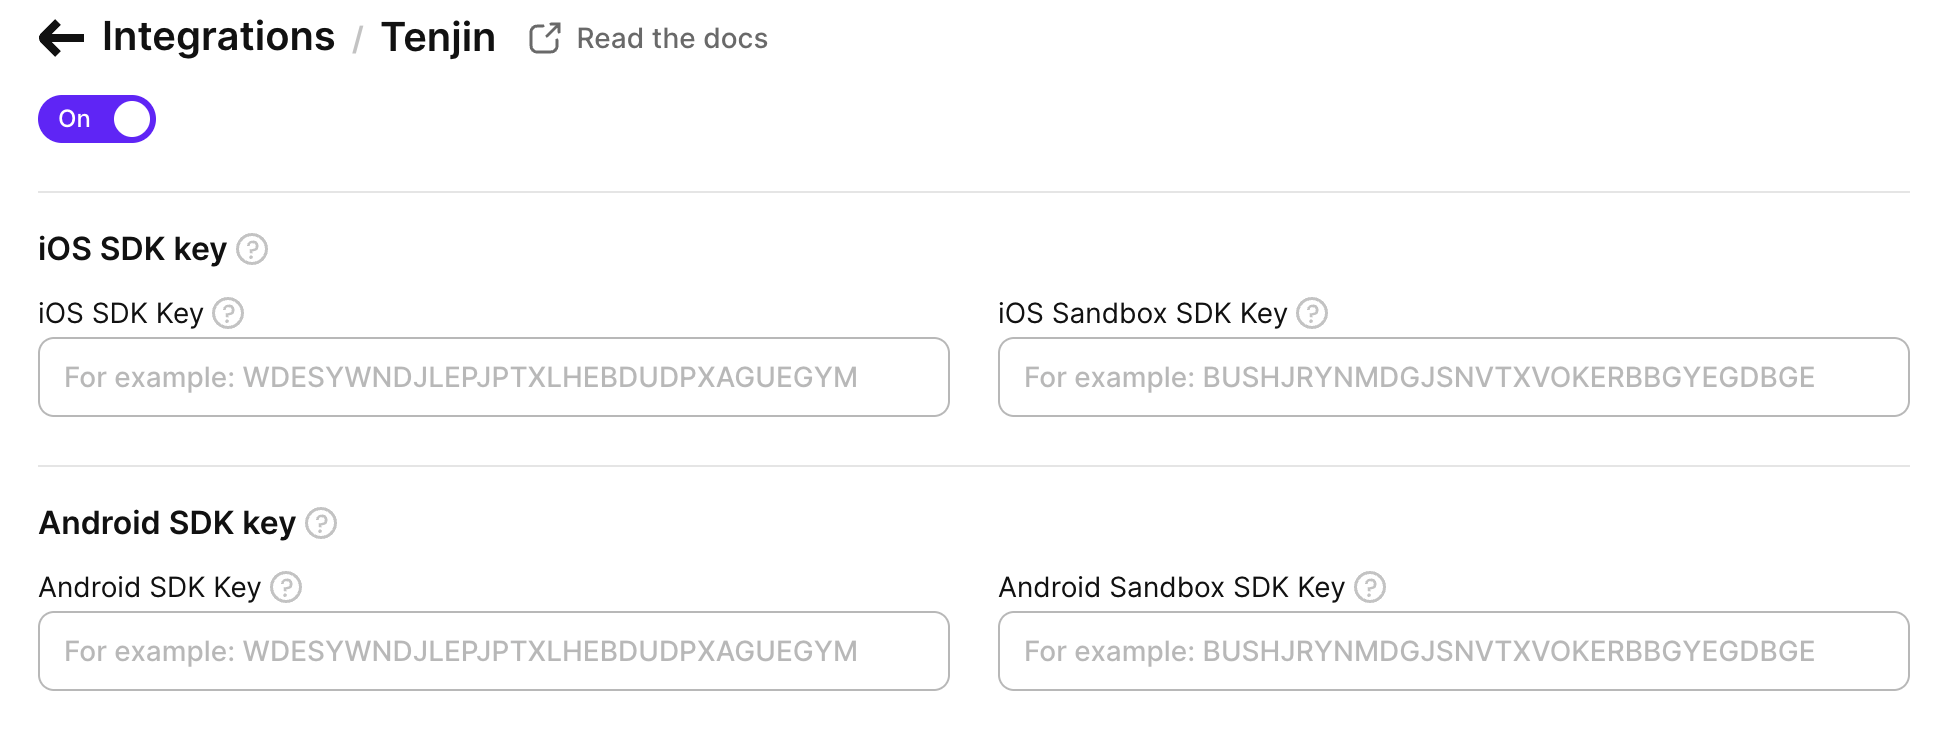
Task: Click the bold iOS SDK key section heading
Action: [132, 249]
